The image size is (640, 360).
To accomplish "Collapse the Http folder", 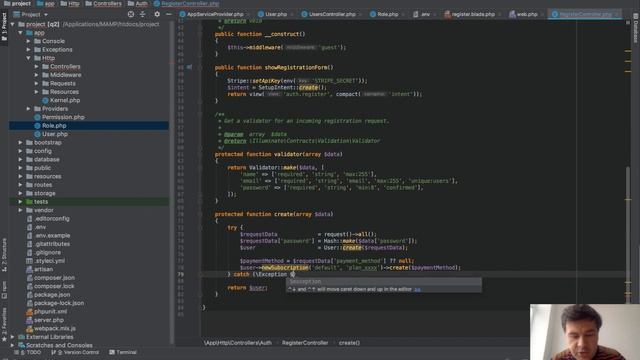I will tap(29, 58).
